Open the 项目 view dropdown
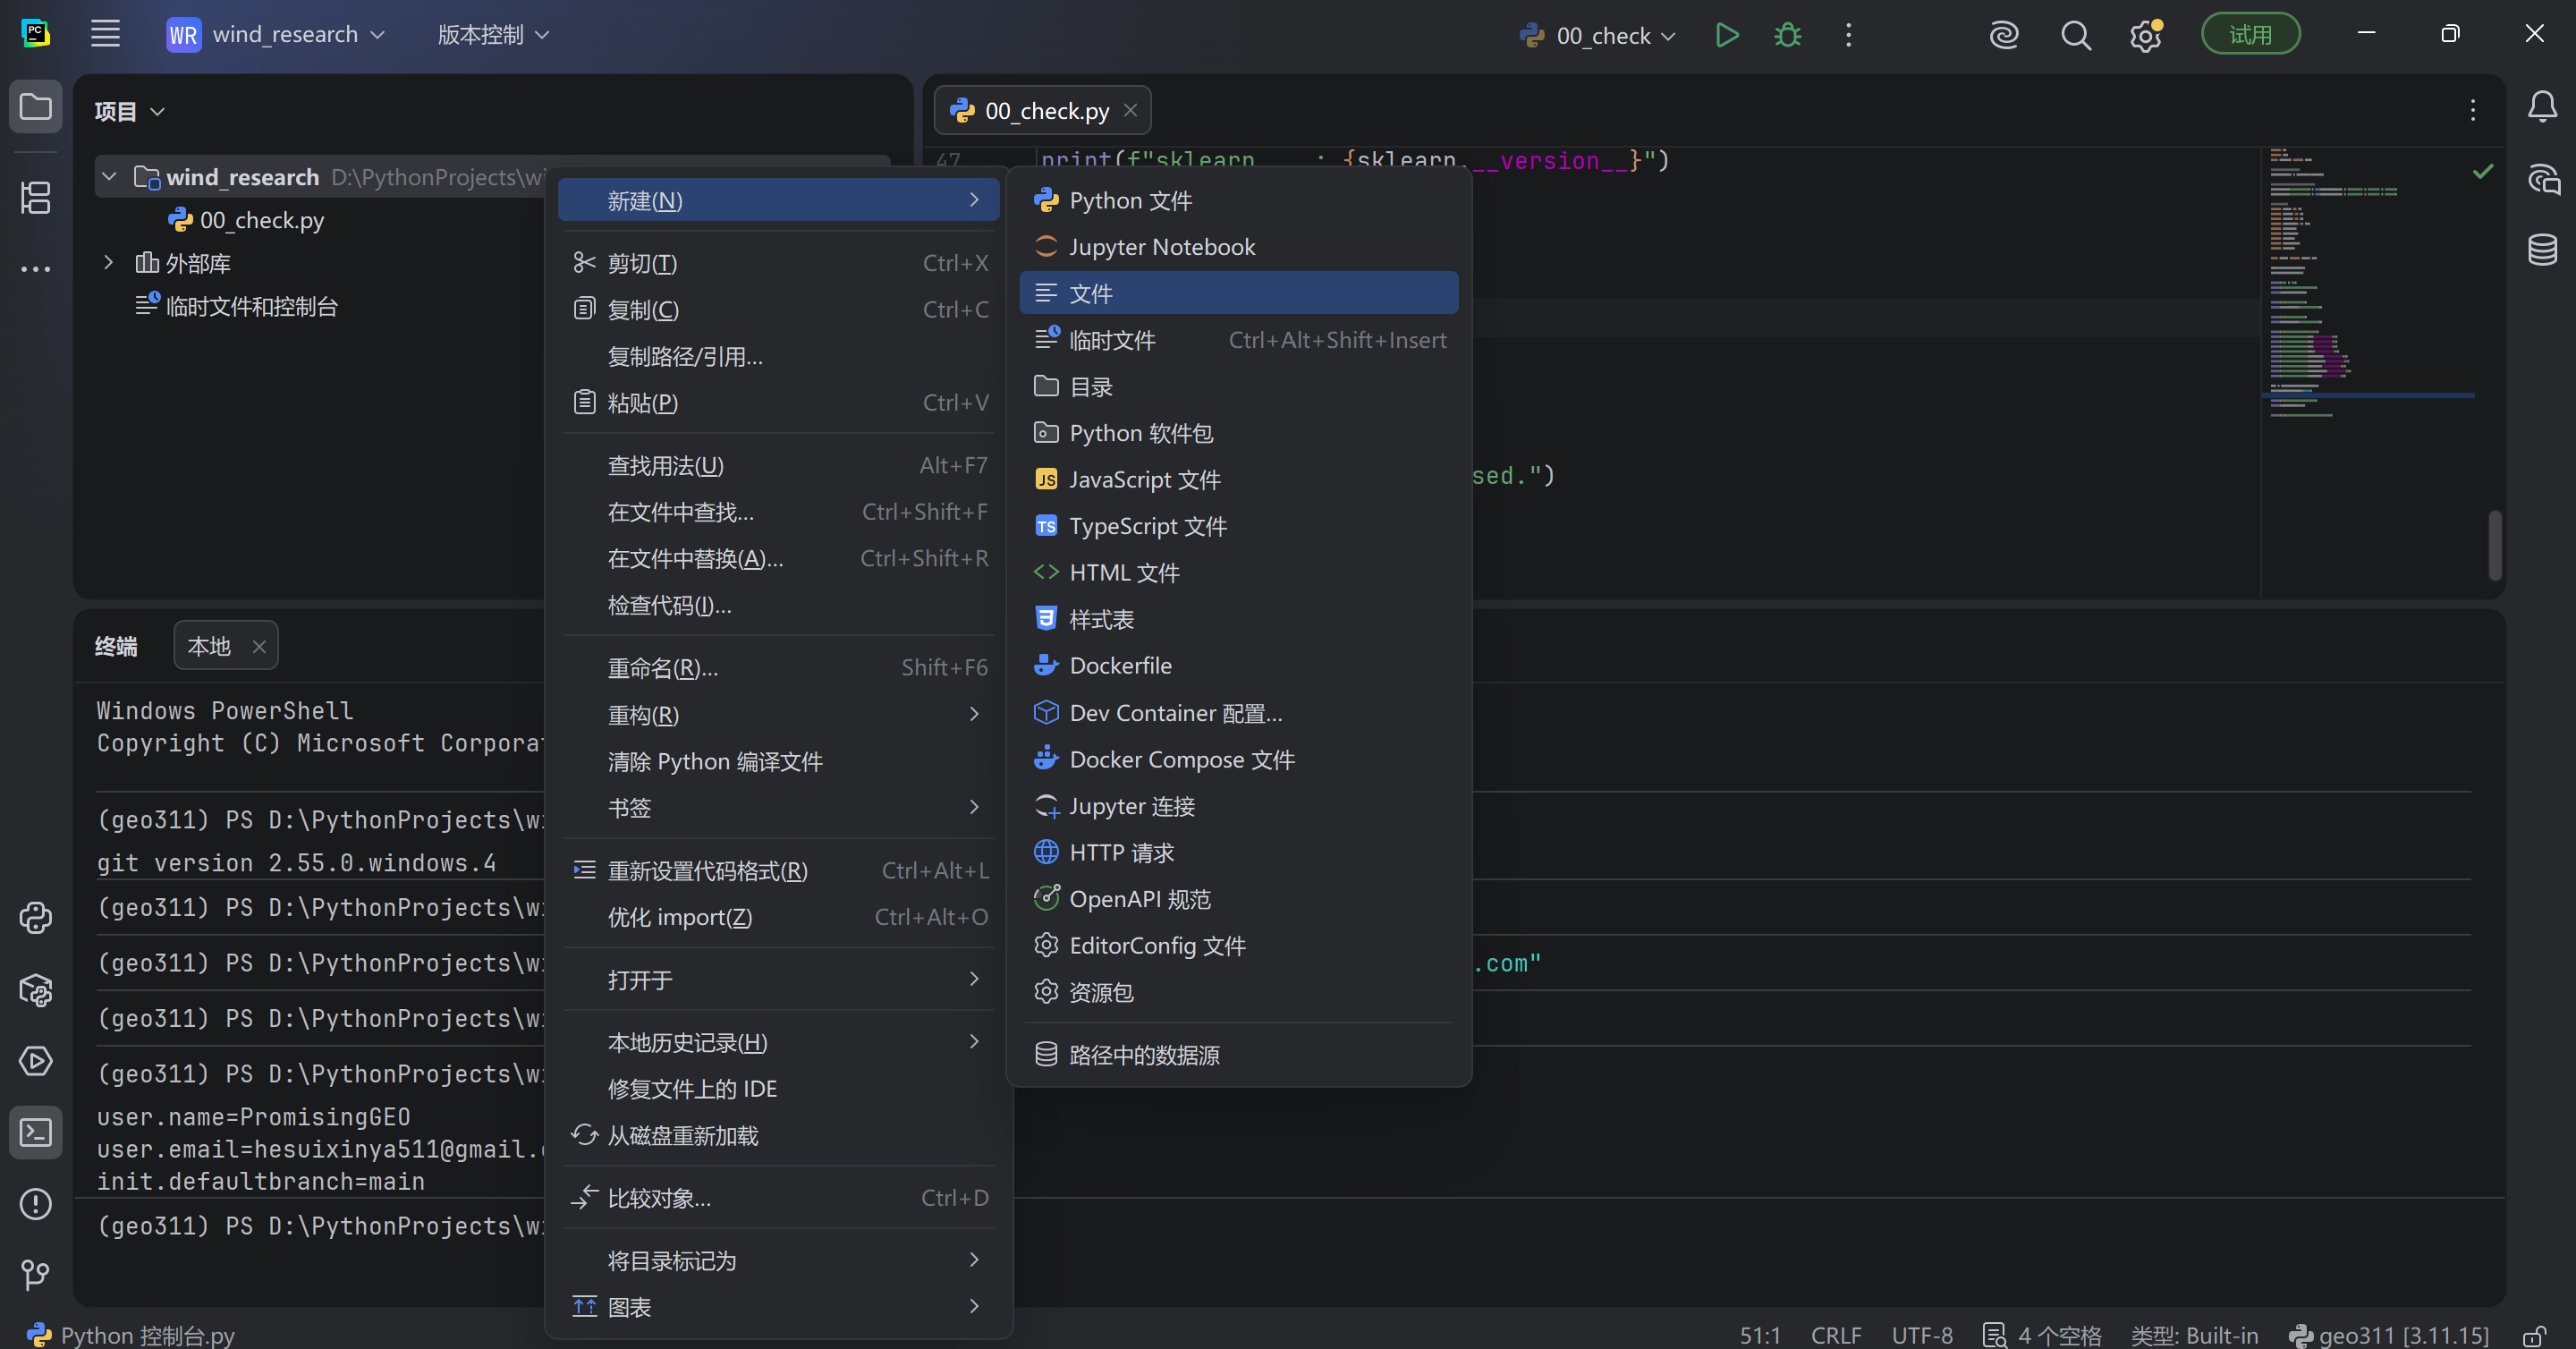Image resolution: width=2576 pixels, height=1349 pixels. (129, 111)
